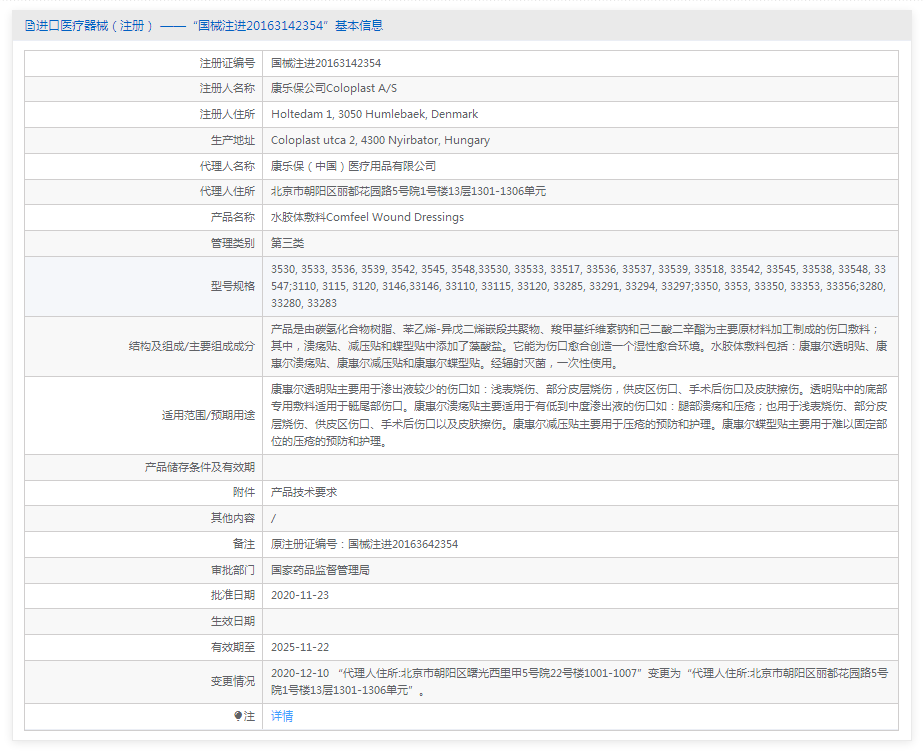Screen dimensions: 924x755
Task: Click the 审批部门 label
Action: 233,570
